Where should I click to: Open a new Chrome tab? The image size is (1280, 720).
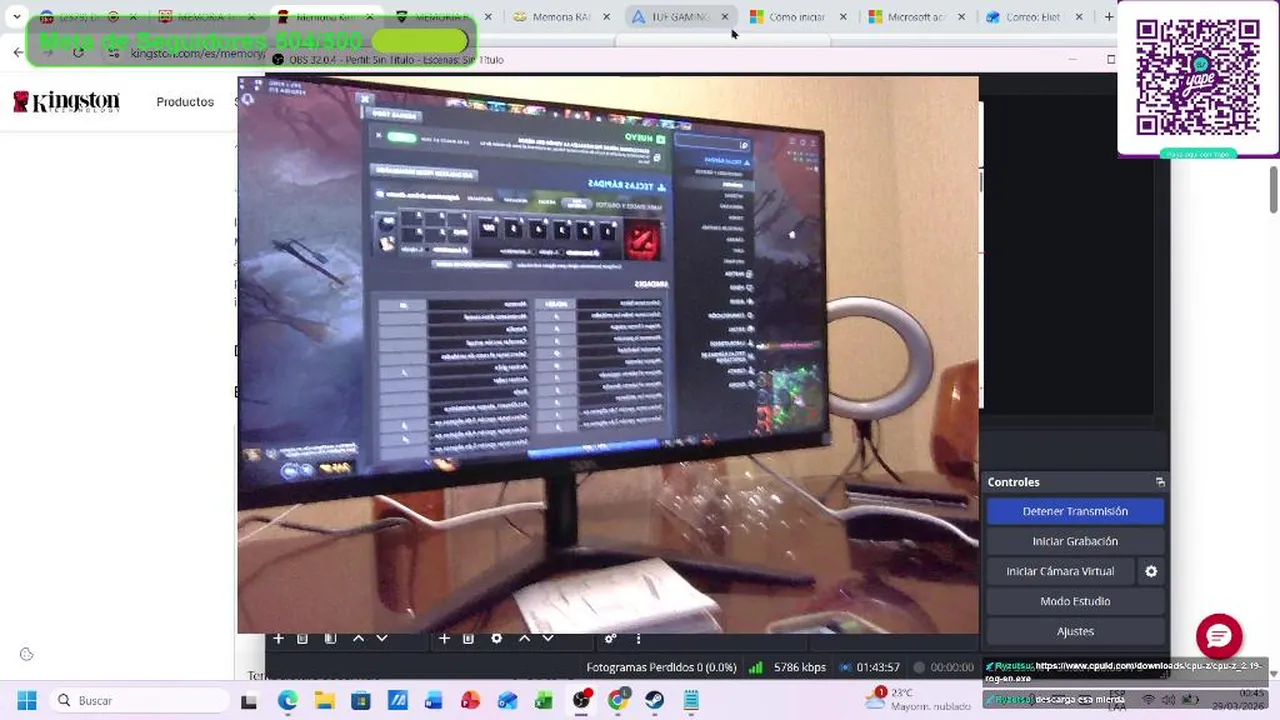pyautogui.click(x=1108, y=17)
